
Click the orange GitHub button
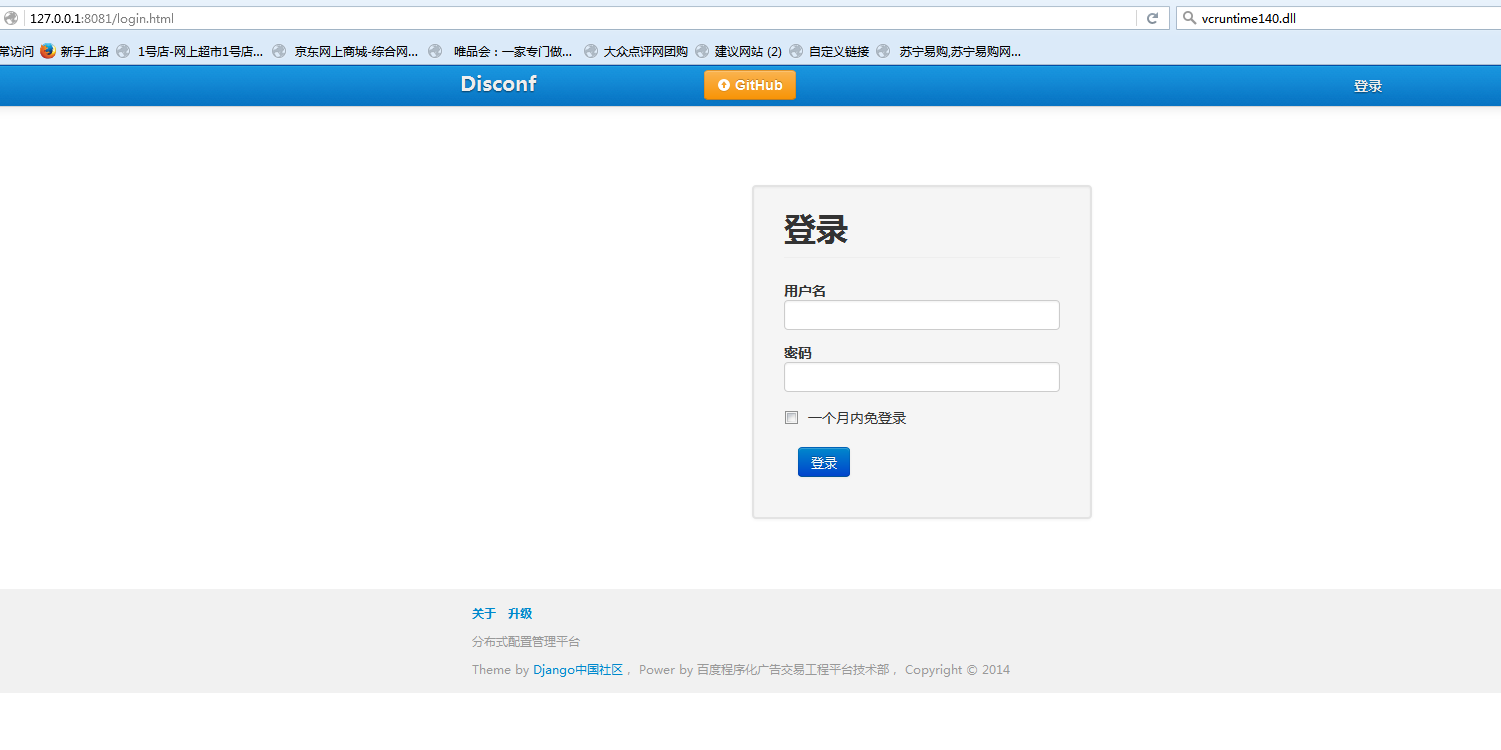(x=750, y=85)
